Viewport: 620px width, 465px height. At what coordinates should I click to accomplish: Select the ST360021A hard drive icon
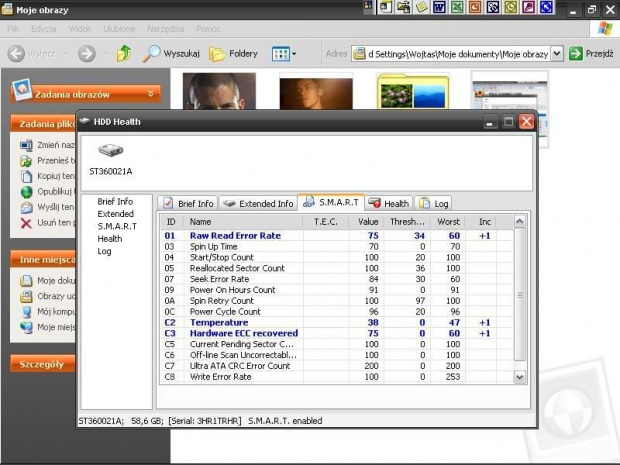click(x=111, y=160)
